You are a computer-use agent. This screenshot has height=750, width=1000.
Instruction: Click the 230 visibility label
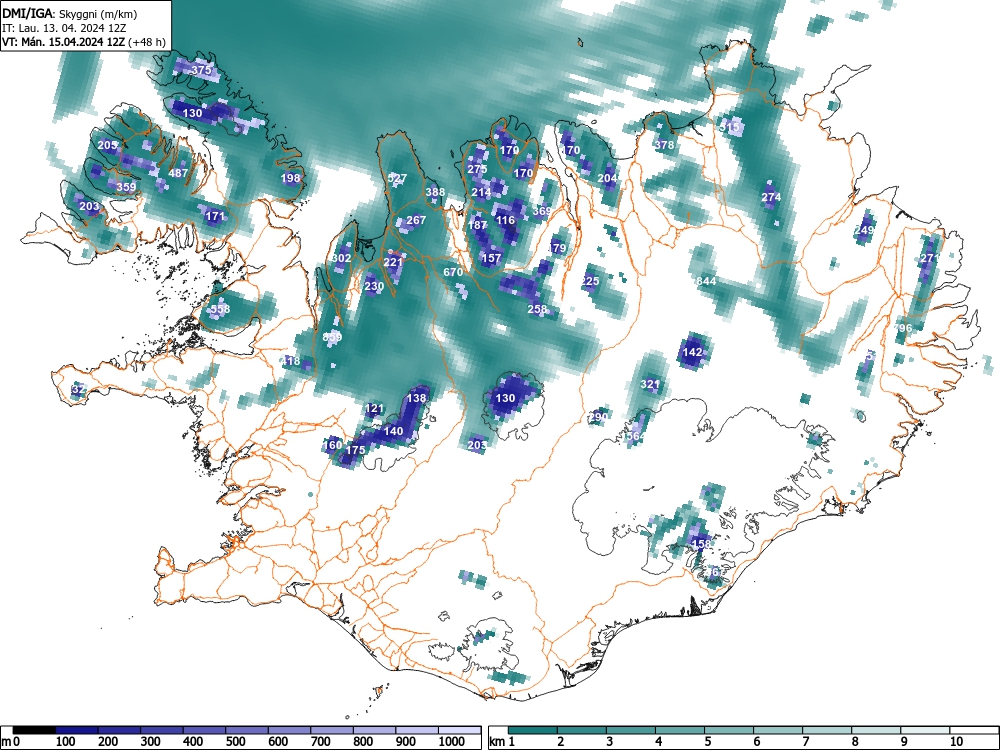point(374,286)
